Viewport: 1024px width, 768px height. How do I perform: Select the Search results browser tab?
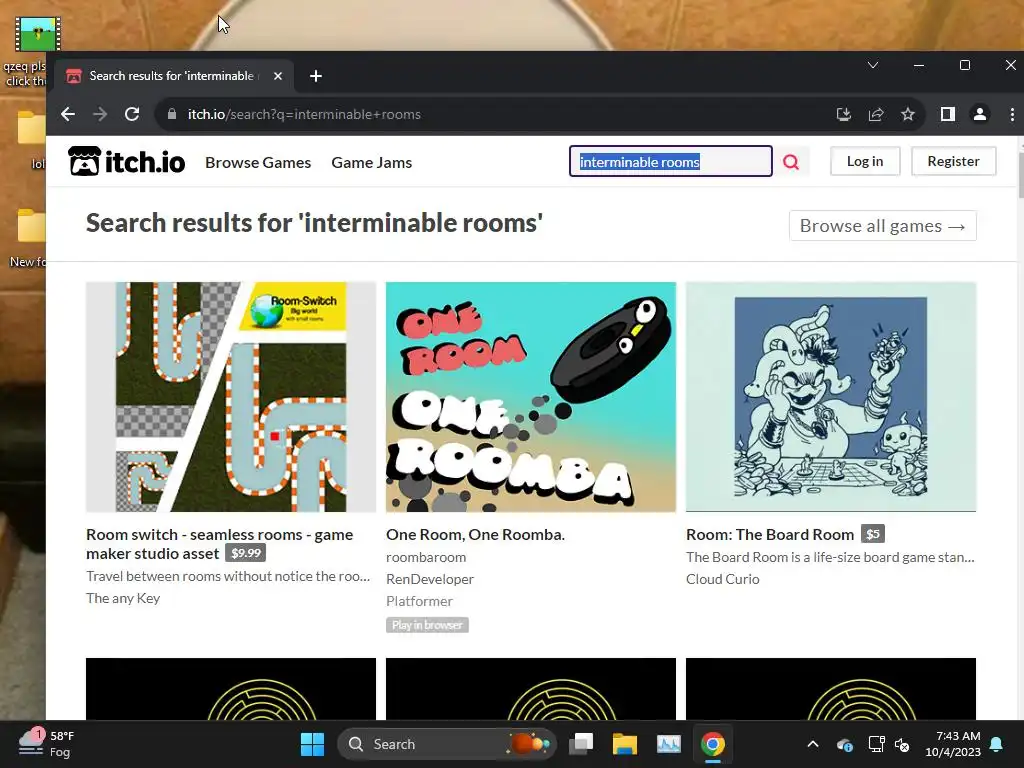[x=173, y=76]
